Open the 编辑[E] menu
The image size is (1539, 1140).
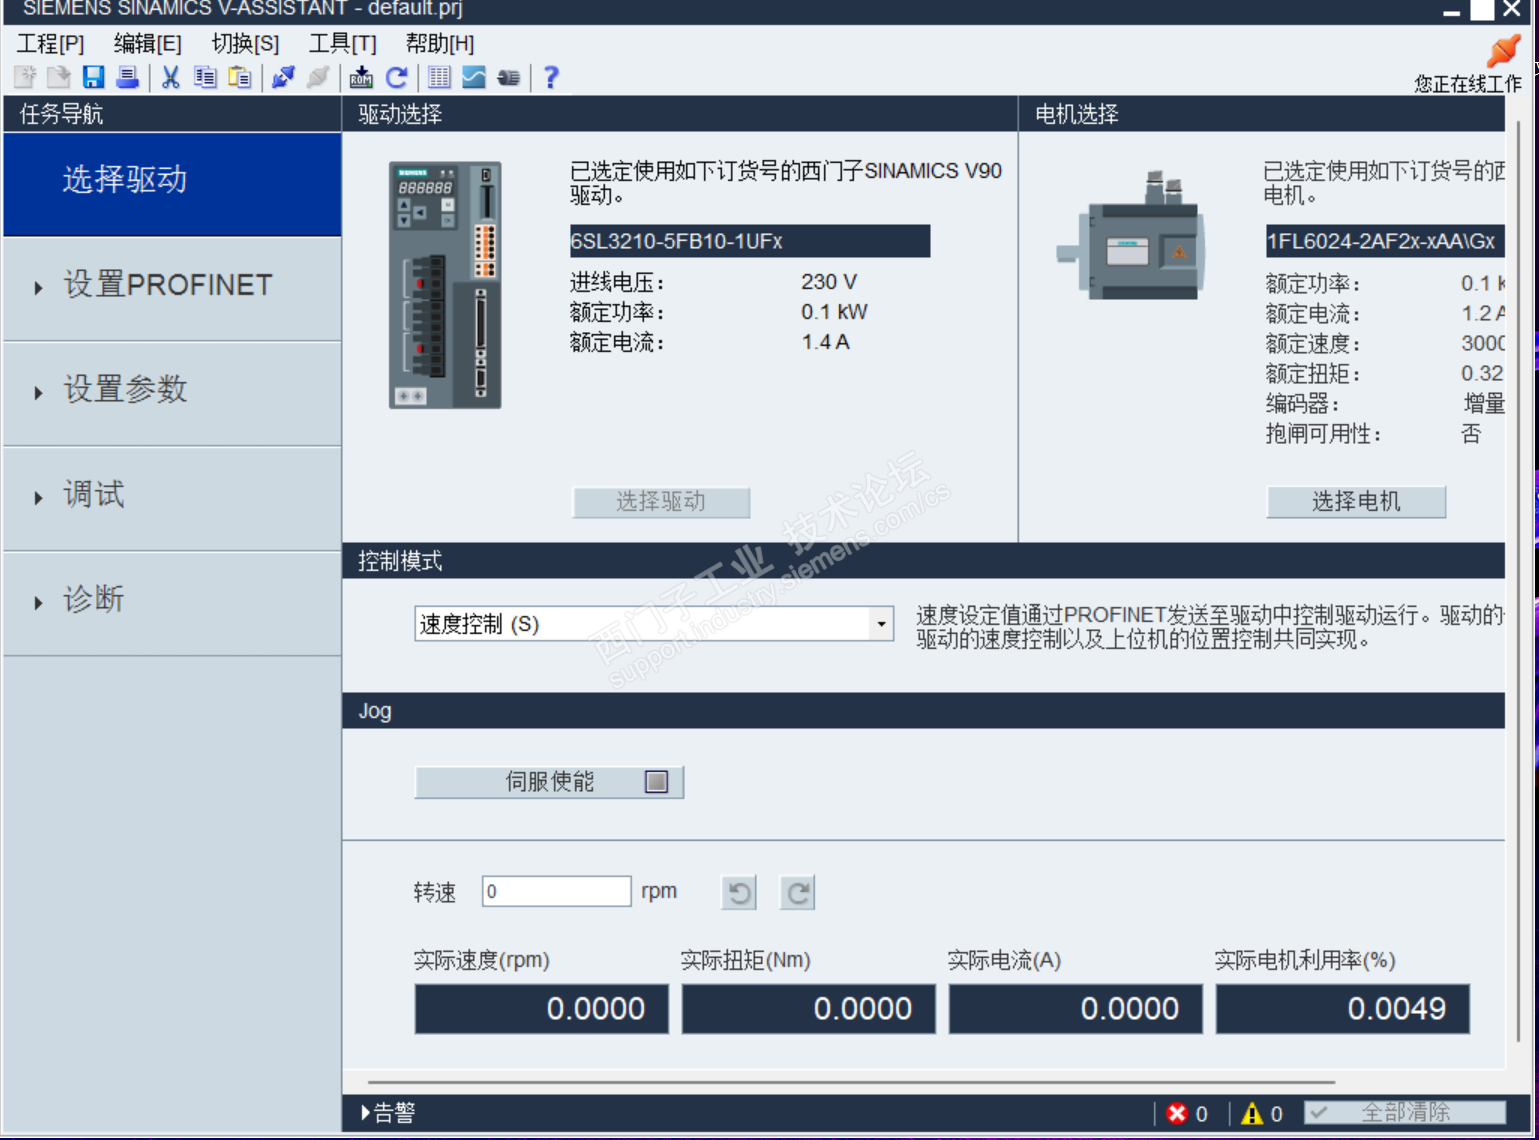tap(147, 44)
